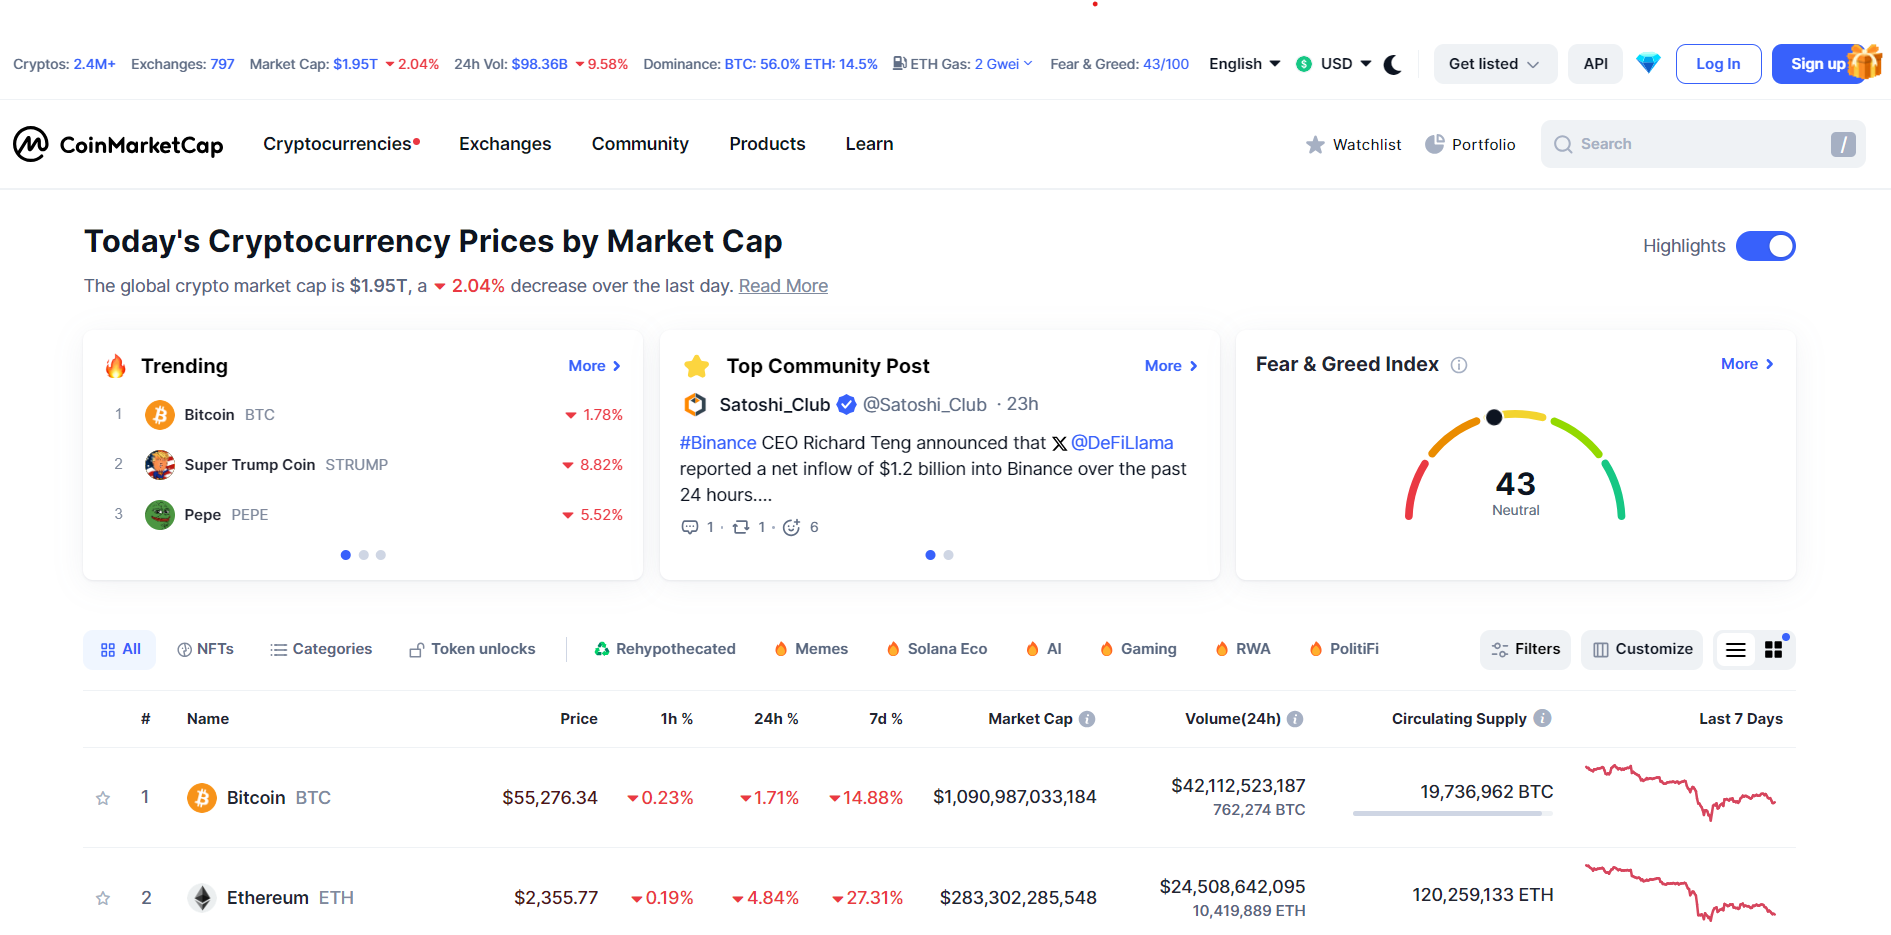Screen dimensions: 1891x935
Task: Open the Portfolio pie chart icon
Action: click(1435, 144)
